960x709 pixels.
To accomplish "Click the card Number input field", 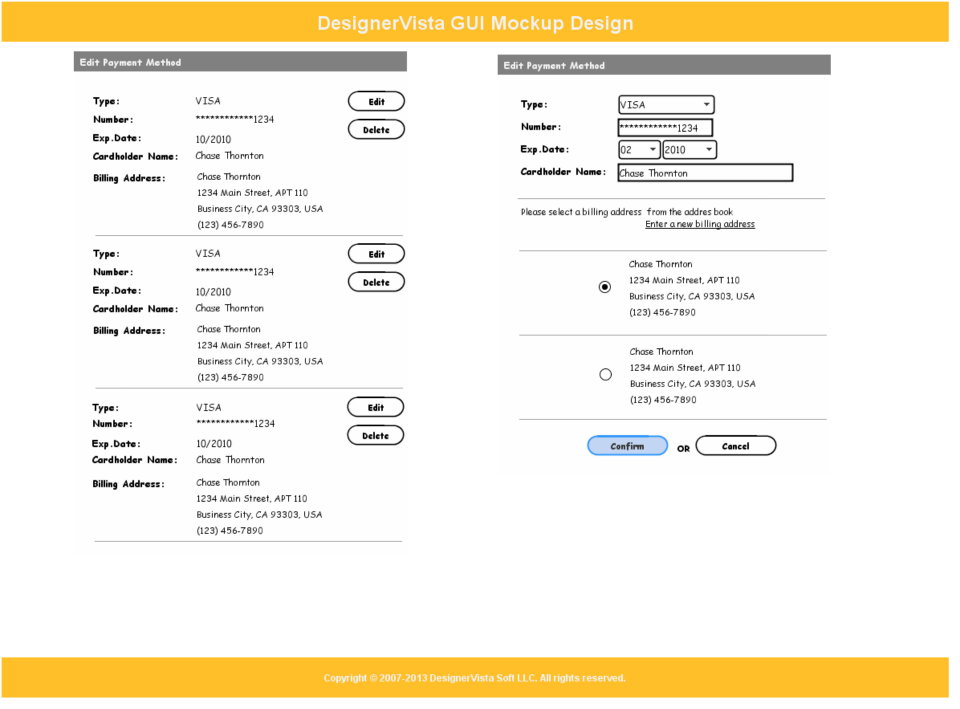I will [x=666, y=127].
